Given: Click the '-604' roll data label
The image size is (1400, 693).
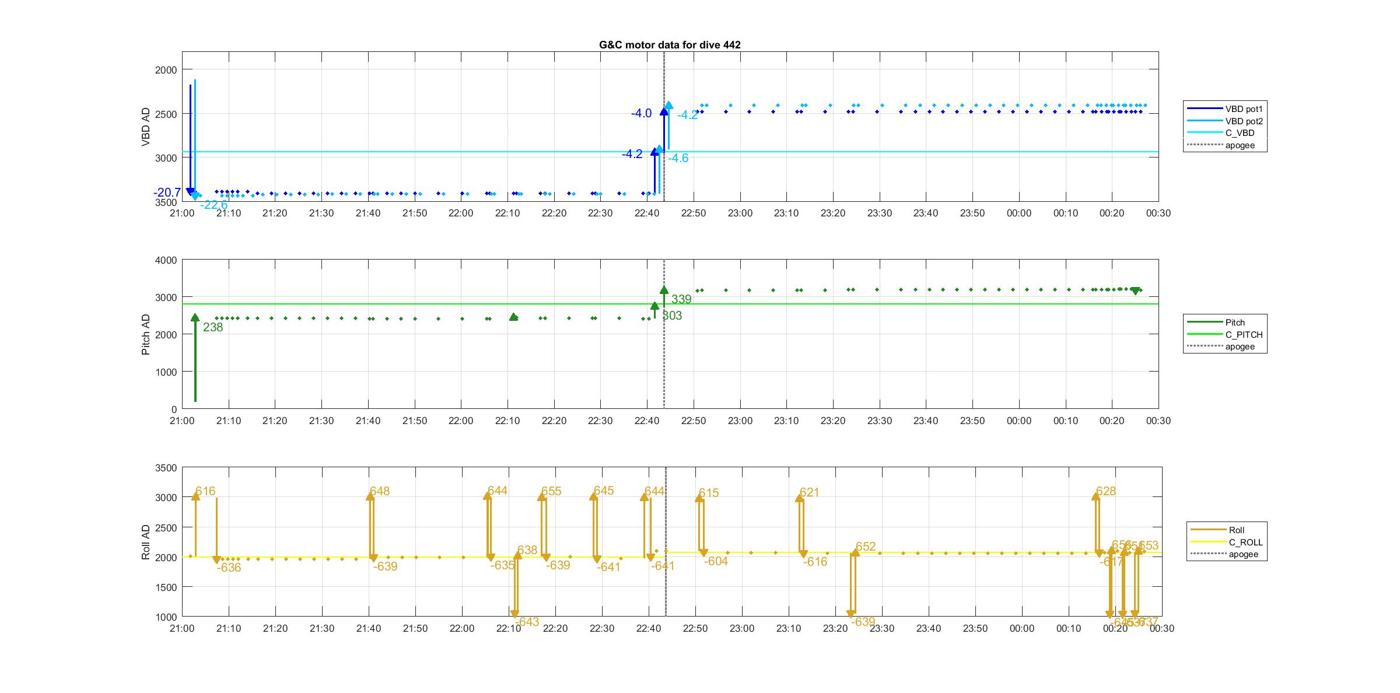Looking at the screenshot, I should [x=716, y=561].
